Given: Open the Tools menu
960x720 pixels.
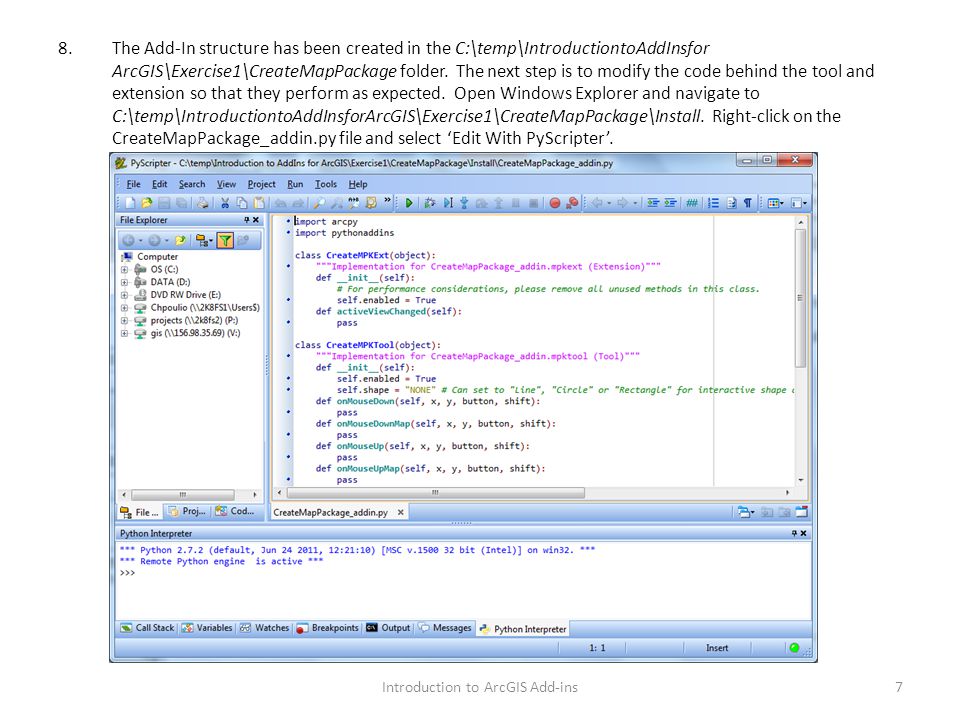Looking at the screenshot, I should (x=326, y=184).
